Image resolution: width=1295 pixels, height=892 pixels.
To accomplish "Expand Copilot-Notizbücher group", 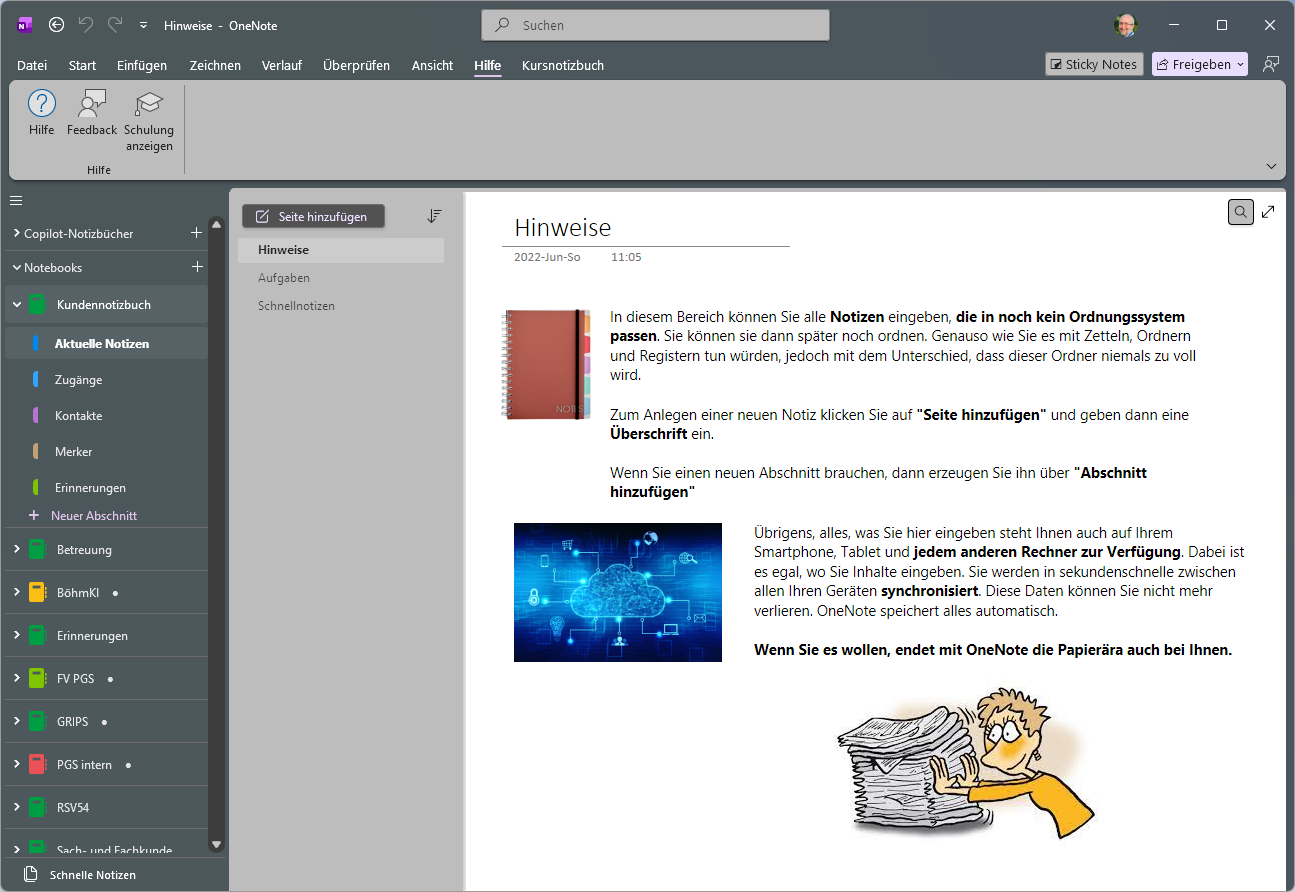I will [16, 233].
